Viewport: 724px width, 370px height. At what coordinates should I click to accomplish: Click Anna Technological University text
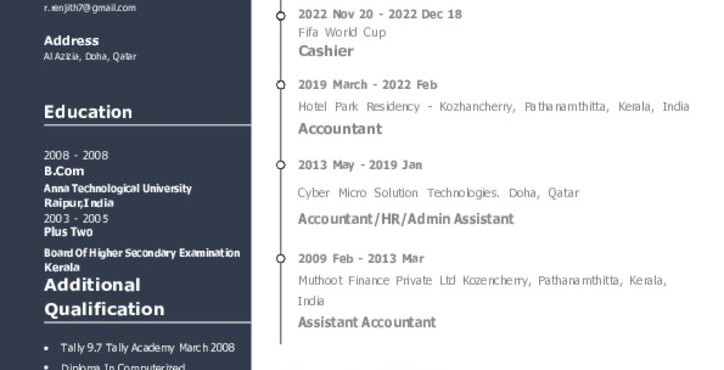point(118,188)
